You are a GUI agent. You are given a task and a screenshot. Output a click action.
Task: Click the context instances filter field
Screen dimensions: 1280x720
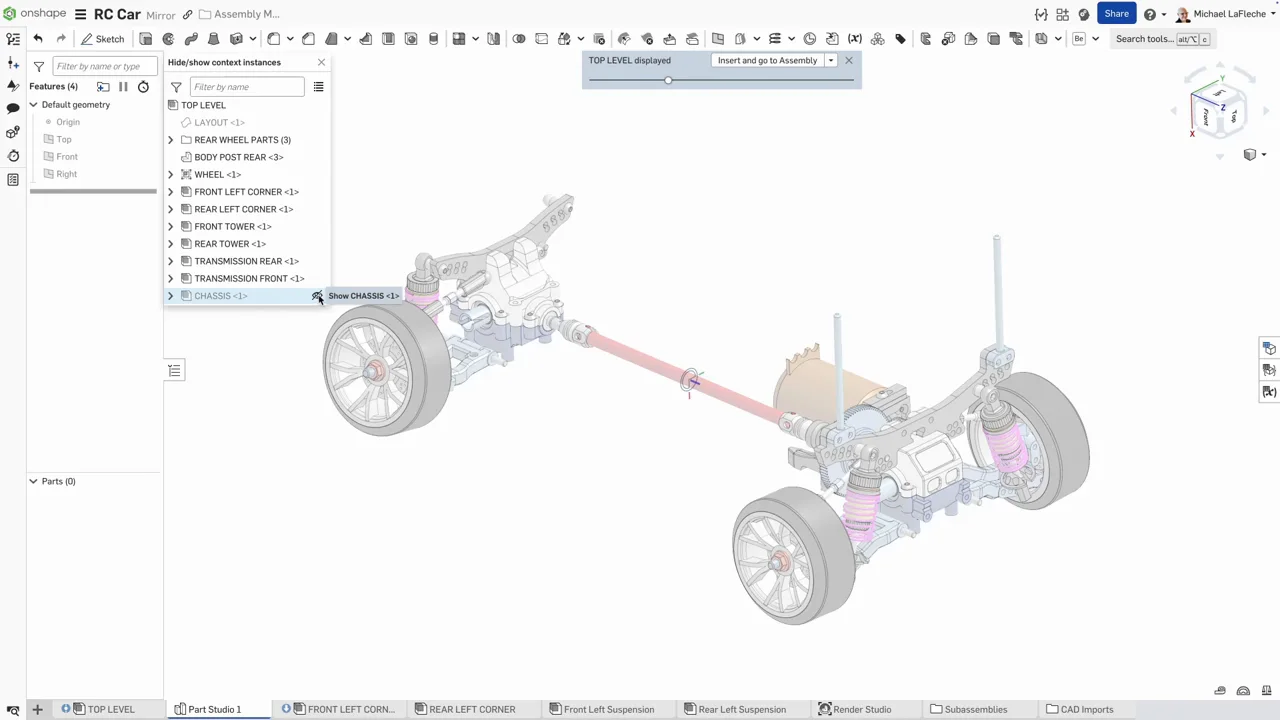point(247,87)
